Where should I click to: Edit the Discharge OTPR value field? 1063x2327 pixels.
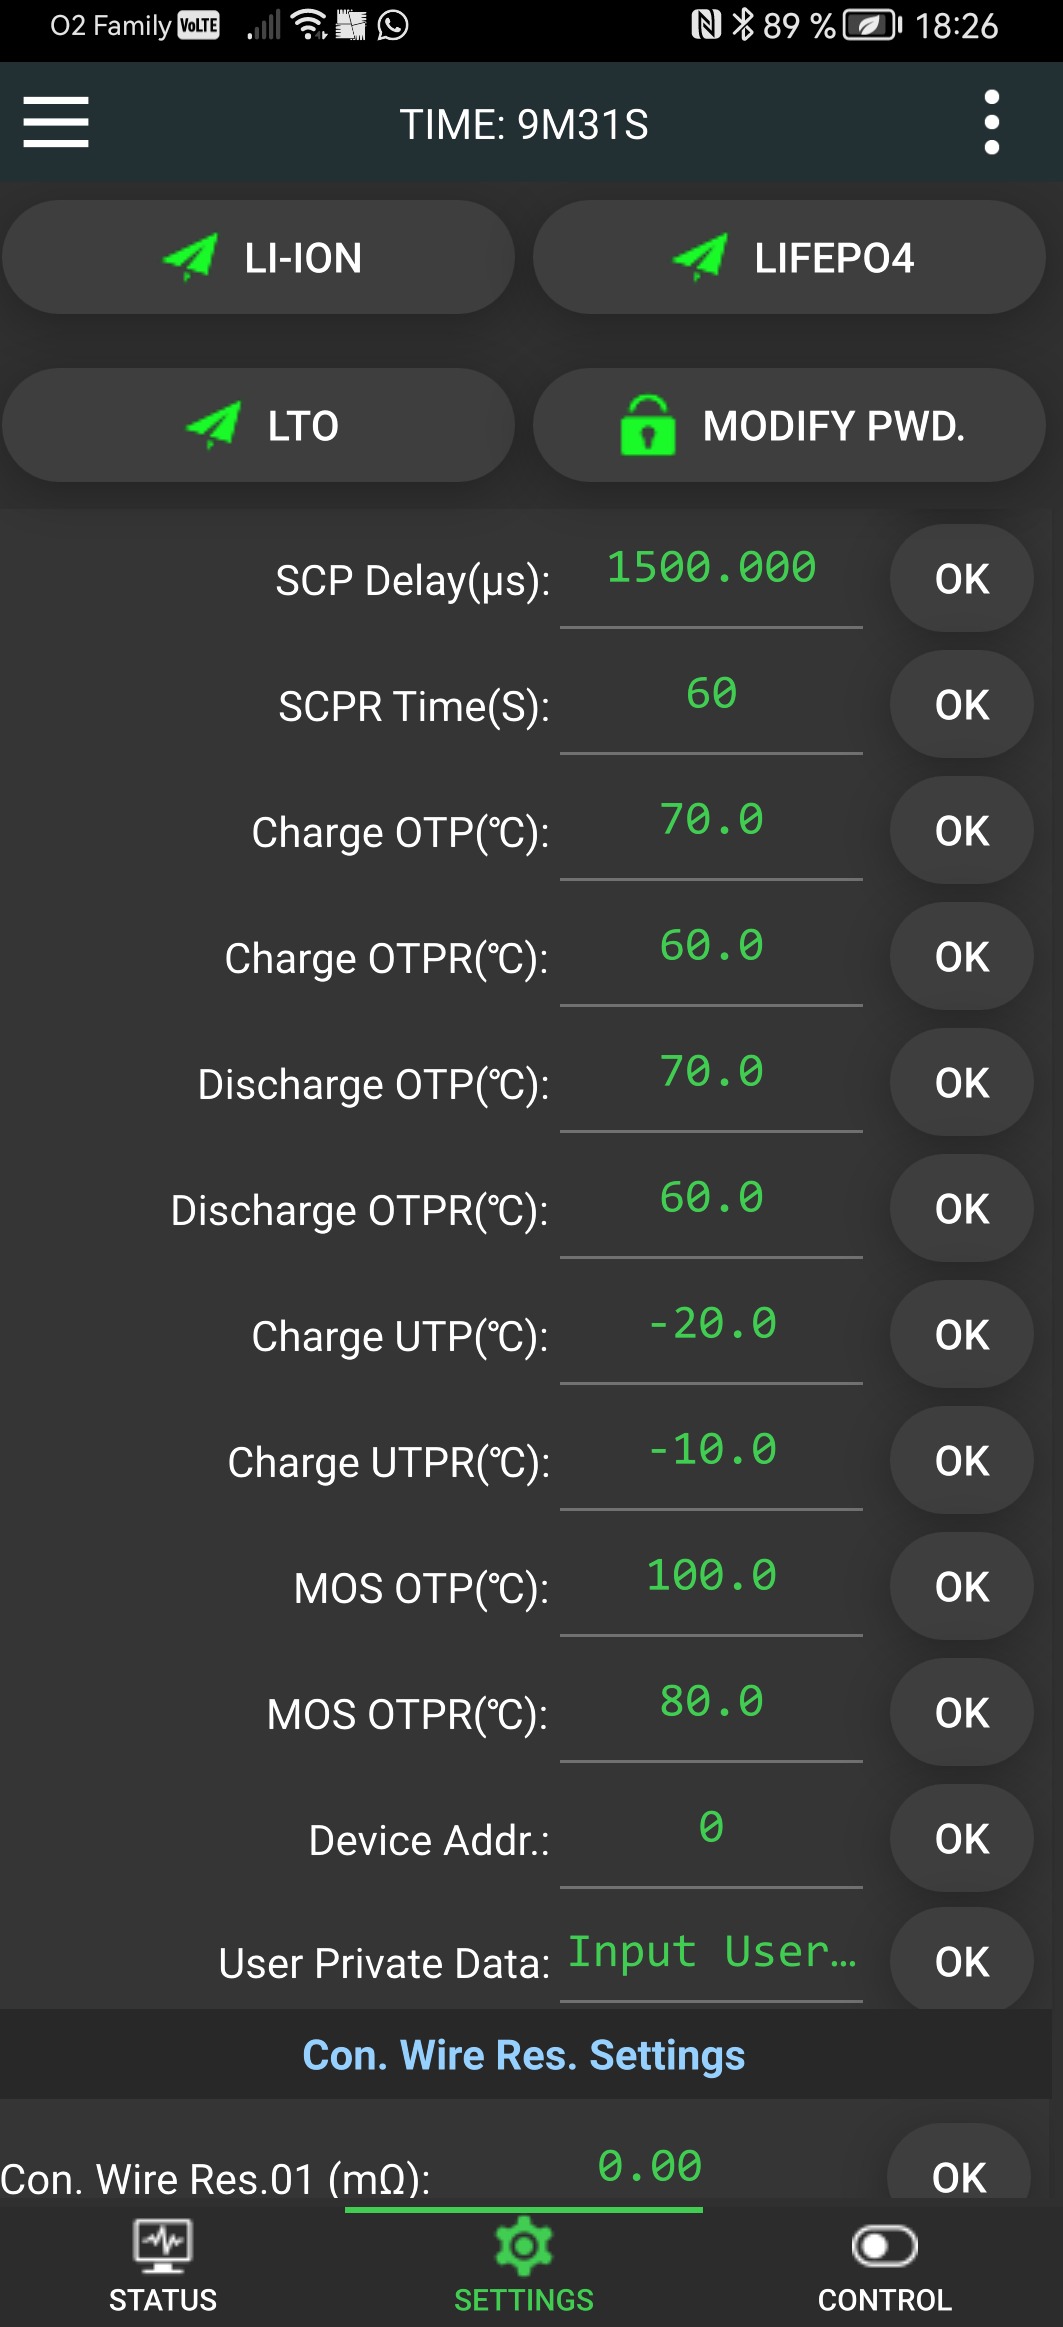[x=711, y=1199]
